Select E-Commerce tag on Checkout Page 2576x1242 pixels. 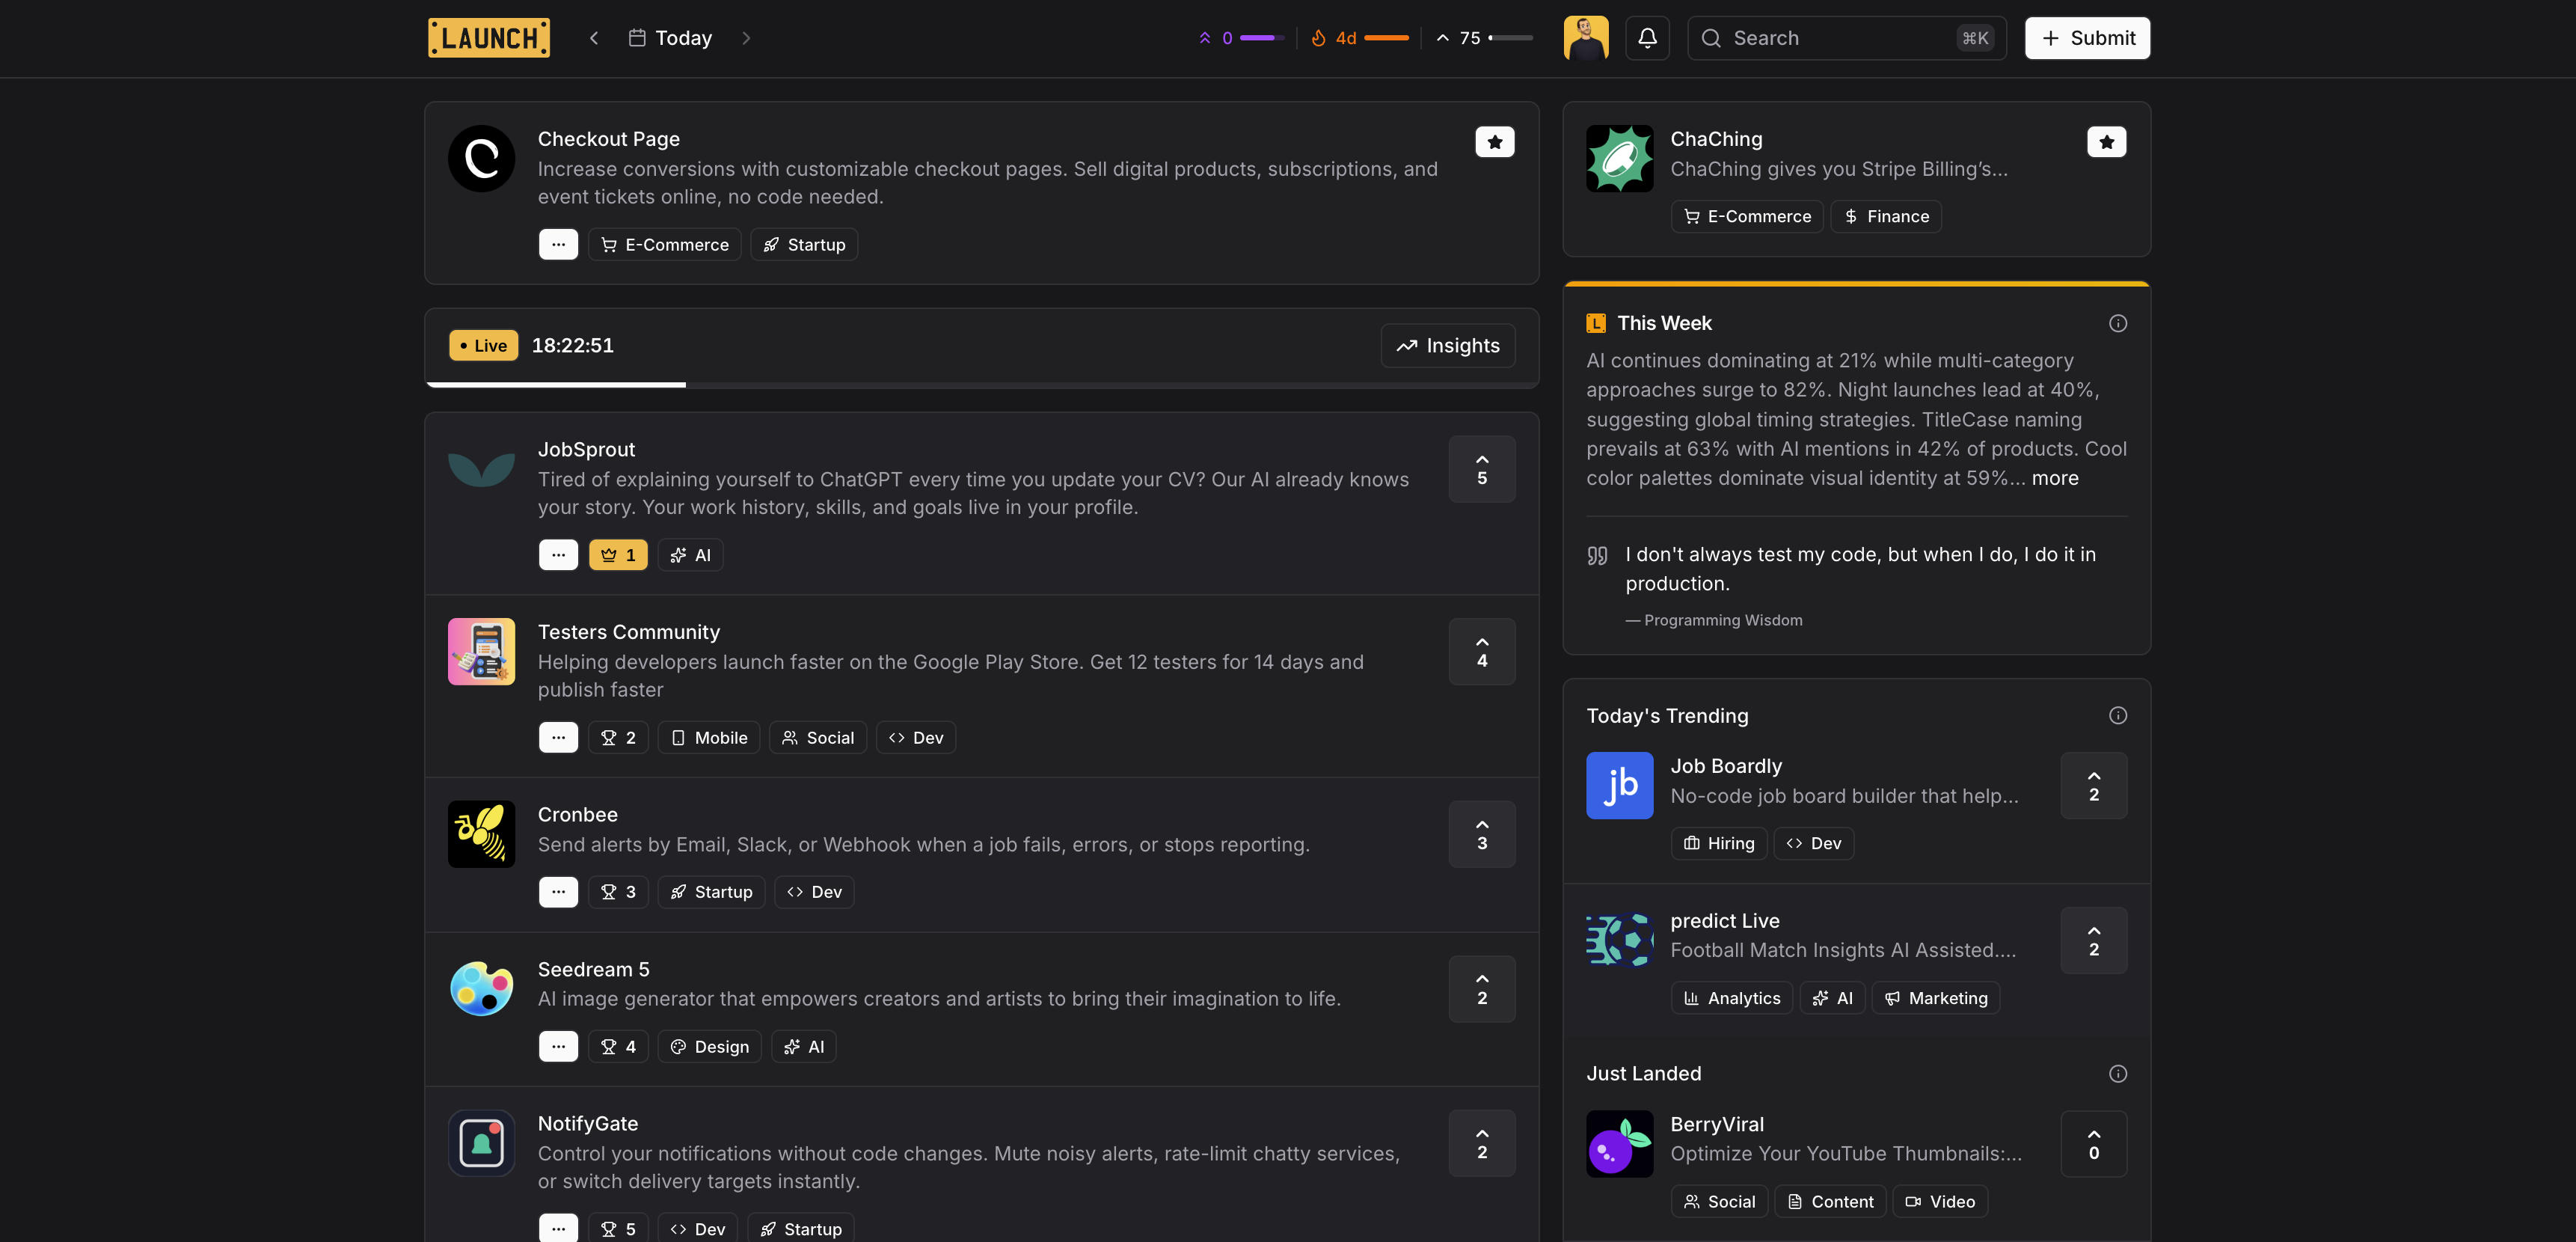(x=665, y=245)
